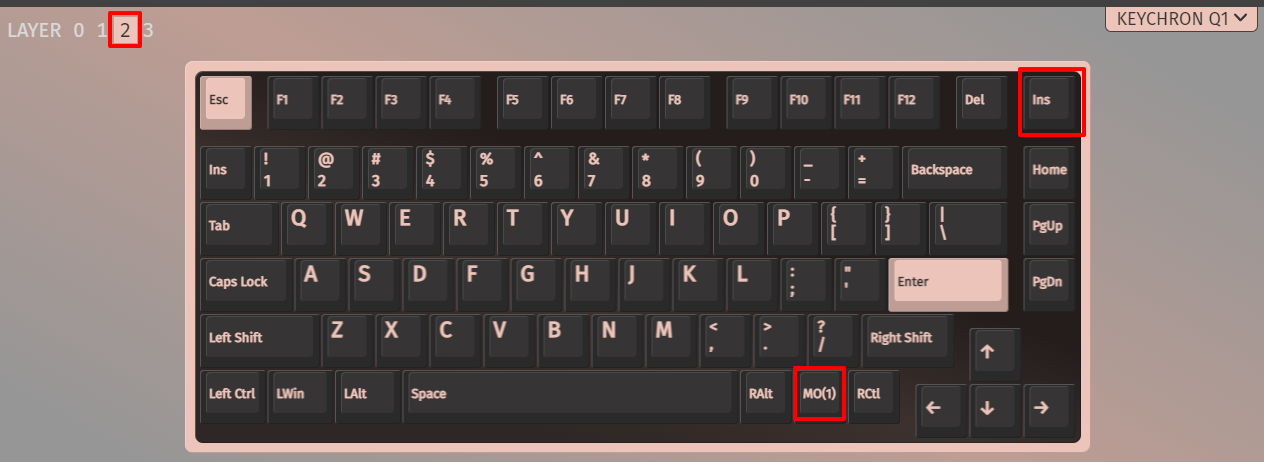Viewport: 1264px width, 462px height.
Task: Click the PgUp key
Action: pyautogui.click(x=1049, y=227)
